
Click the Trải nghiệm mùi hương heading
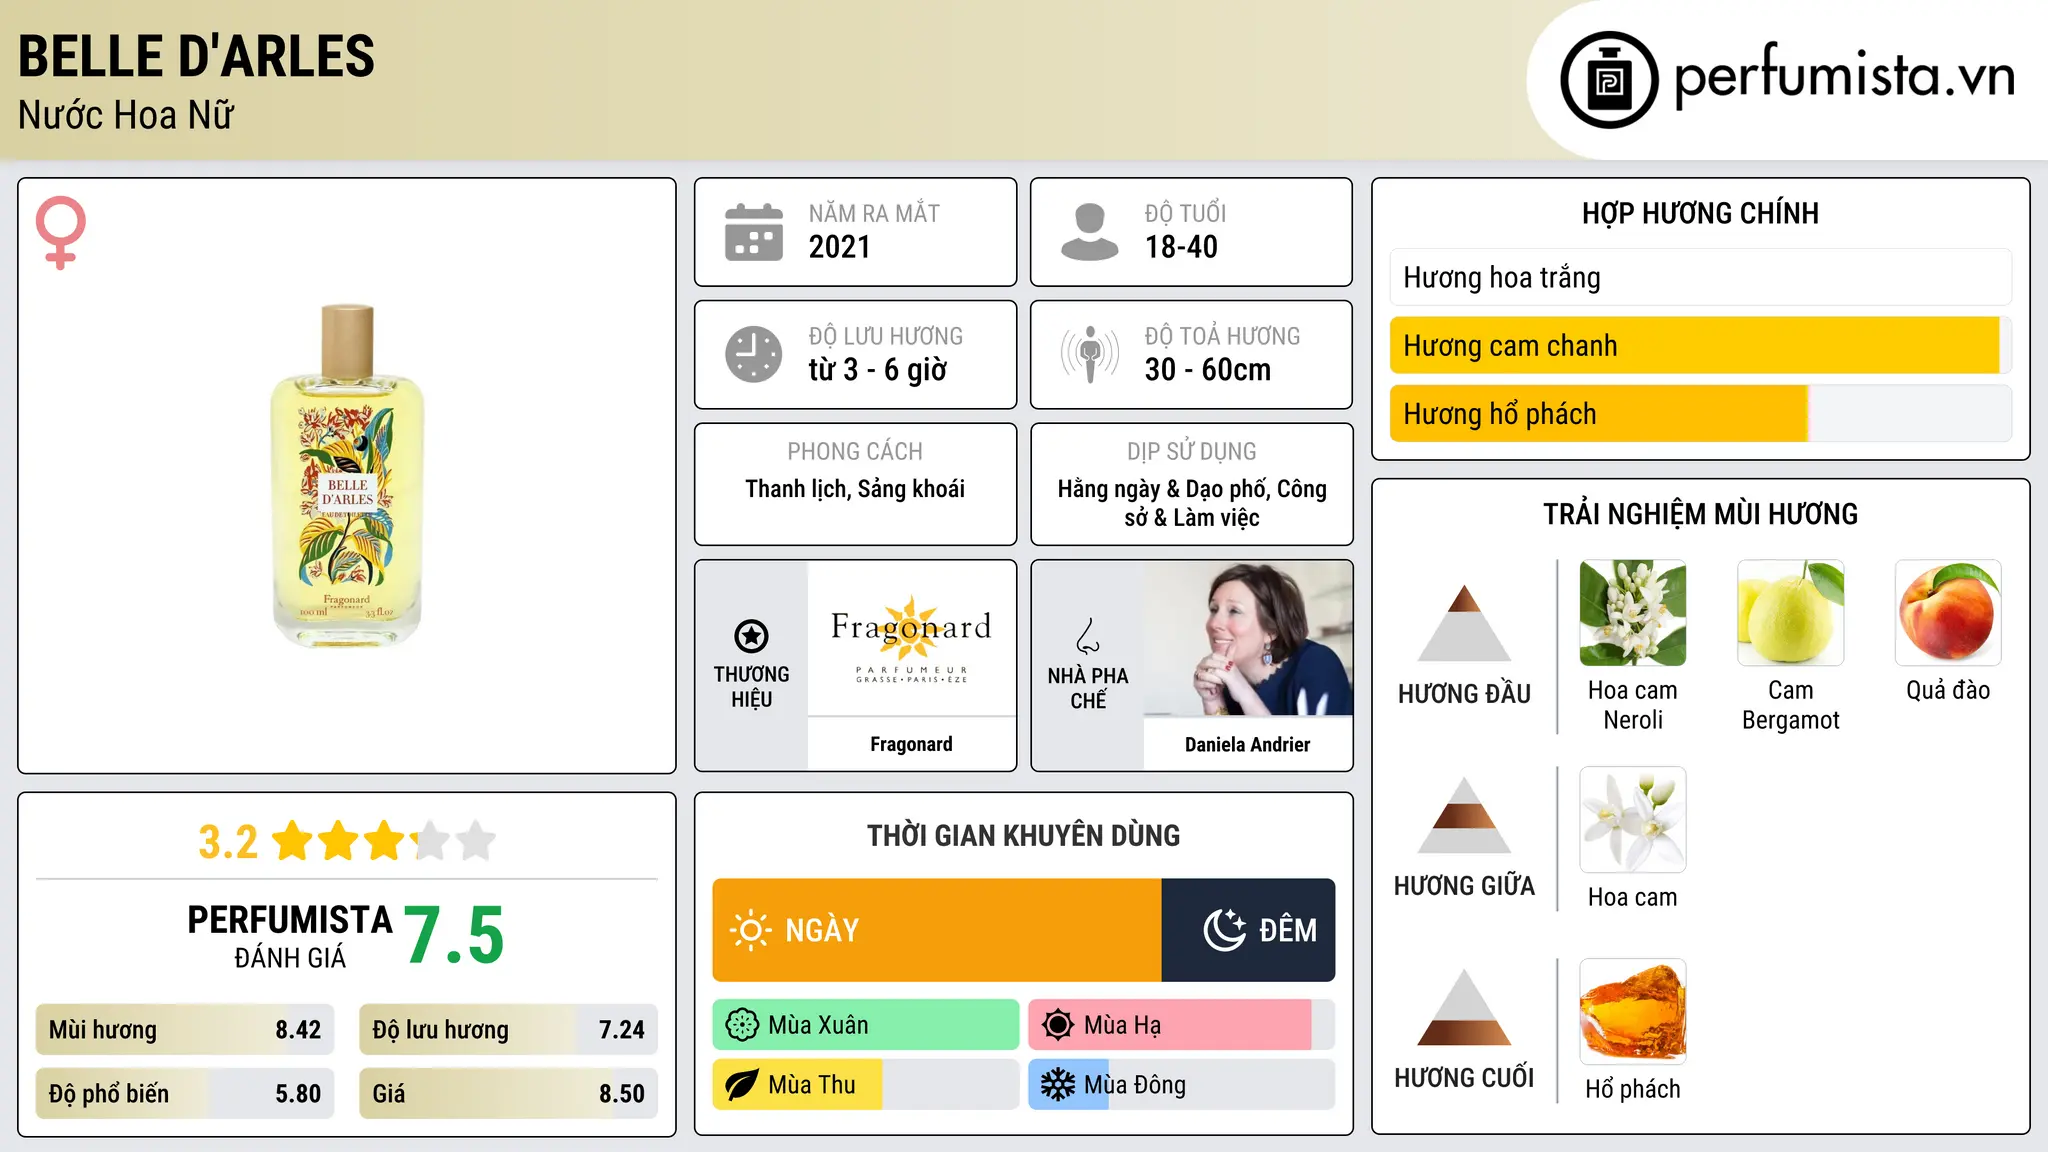pyautogui.click(x=1700, y=514)
